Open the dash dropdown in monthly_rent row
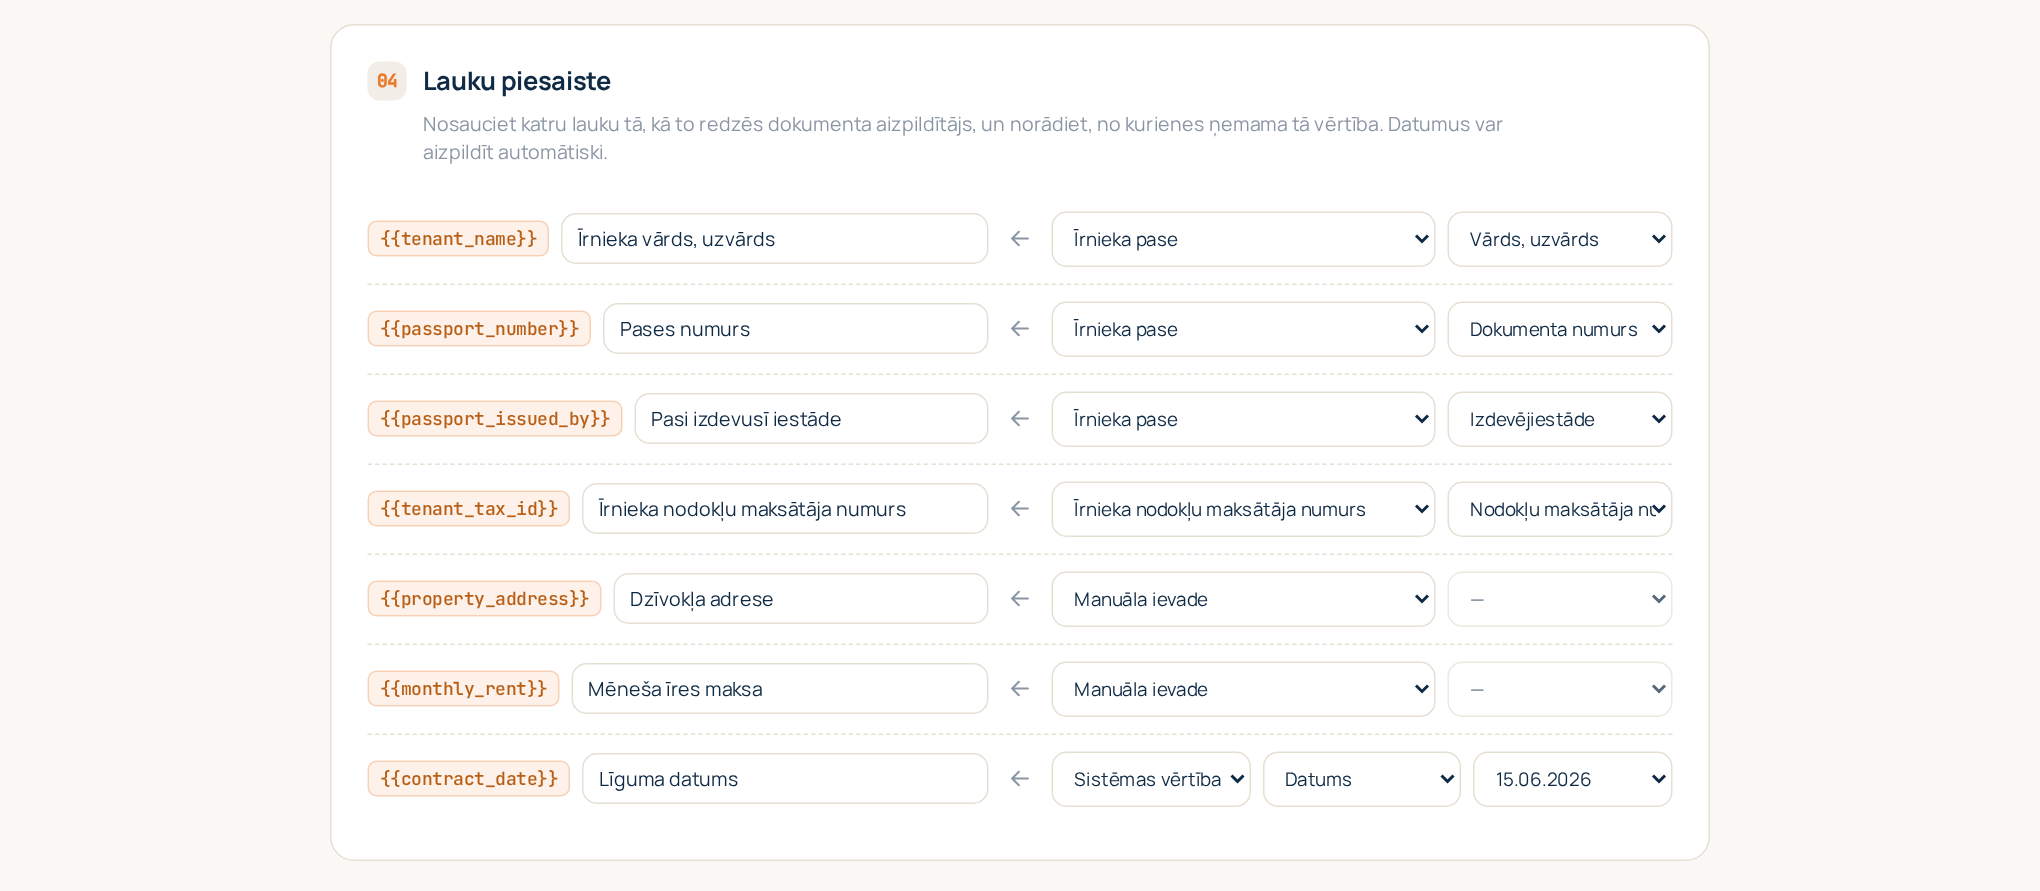Viewport: 2040px width, 891px height. click(x=1559, y=689)
